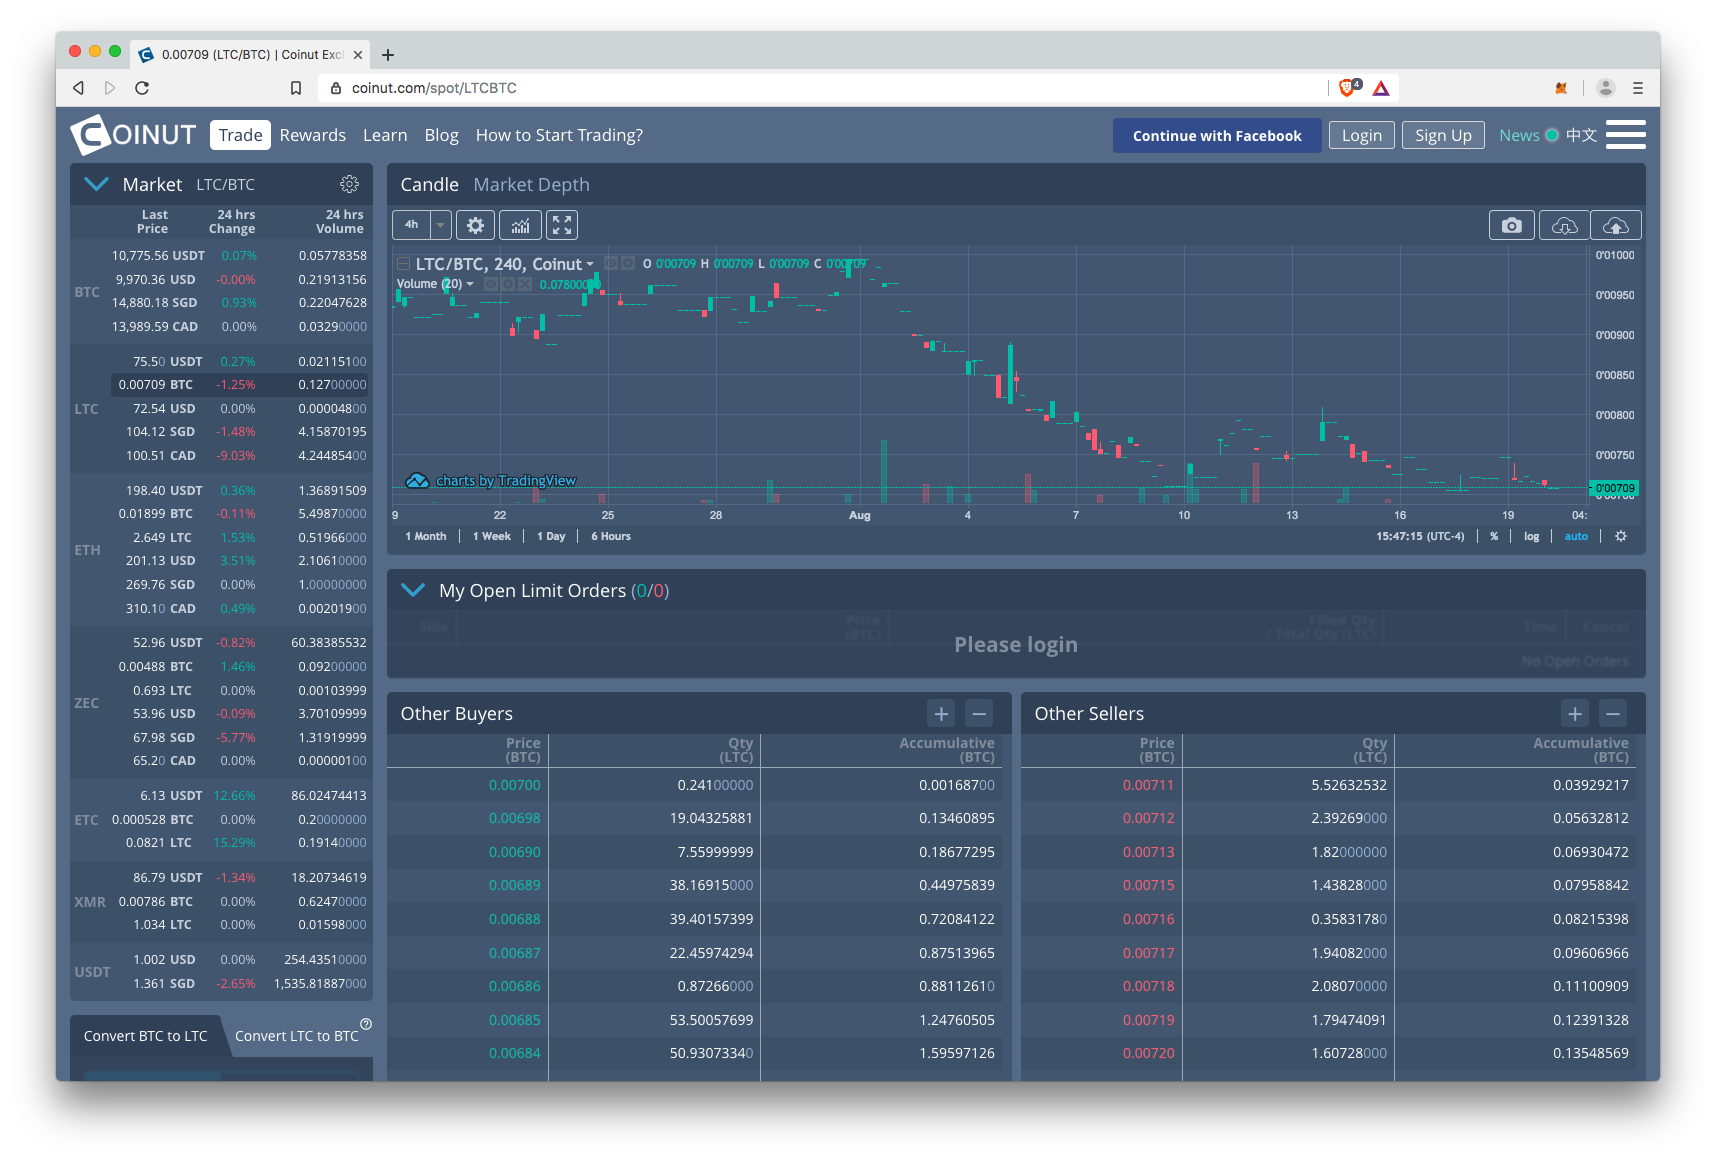Click the TradingView cloud logo
The height and width of the screenshot is (1161, 1716).
tap(417, 481)
